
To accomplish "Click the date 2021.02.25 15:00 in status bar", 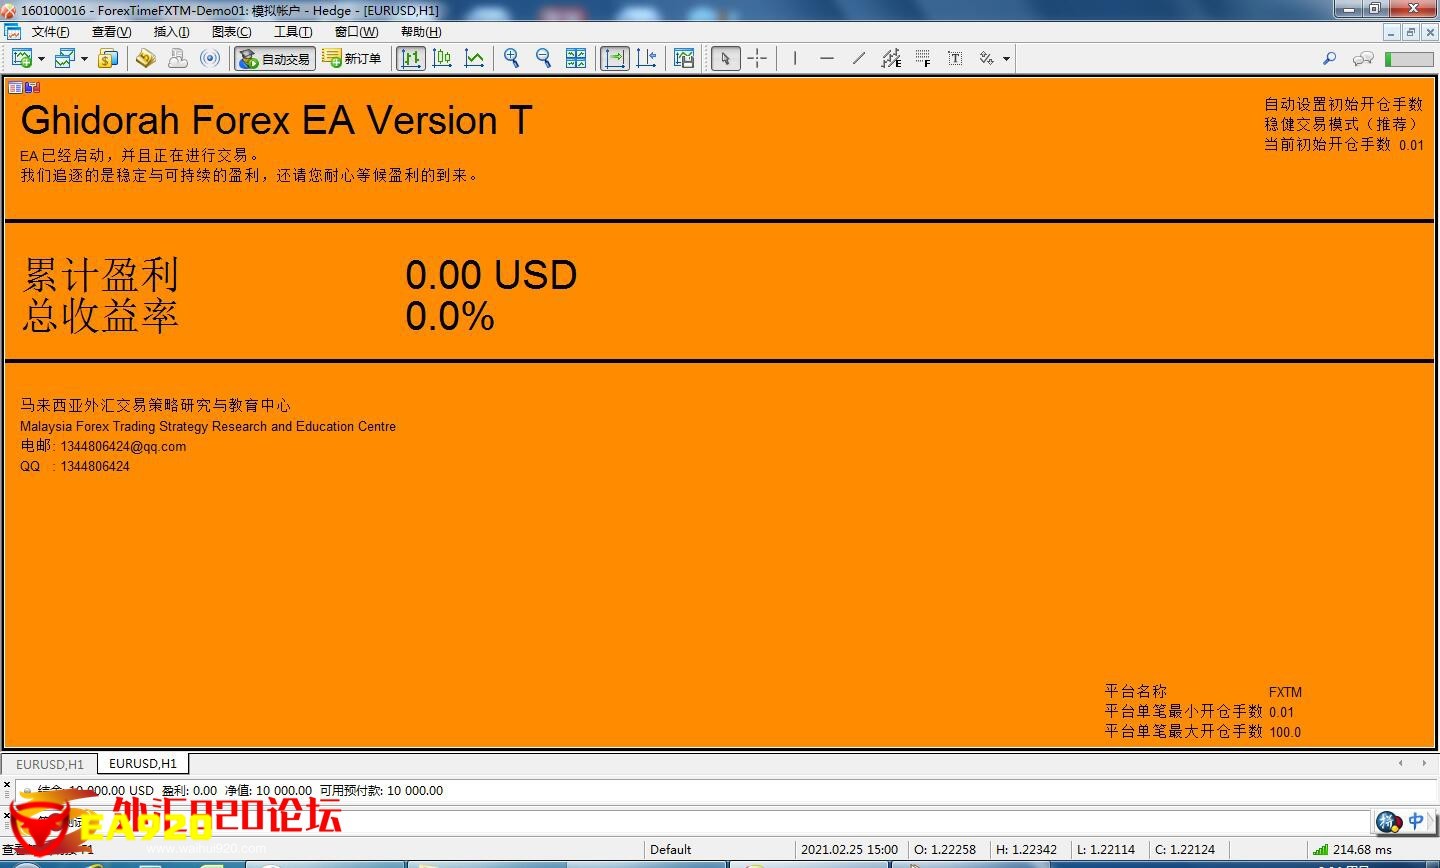I will (x=849, y=850).
